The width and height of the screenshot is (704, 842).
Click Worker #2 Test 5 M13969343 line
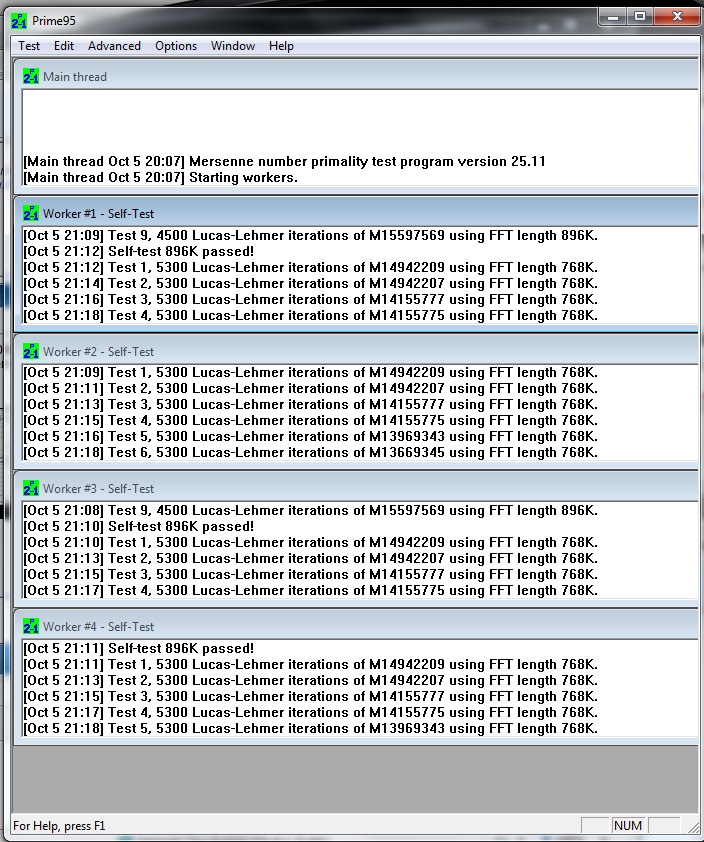pos(310,437)
